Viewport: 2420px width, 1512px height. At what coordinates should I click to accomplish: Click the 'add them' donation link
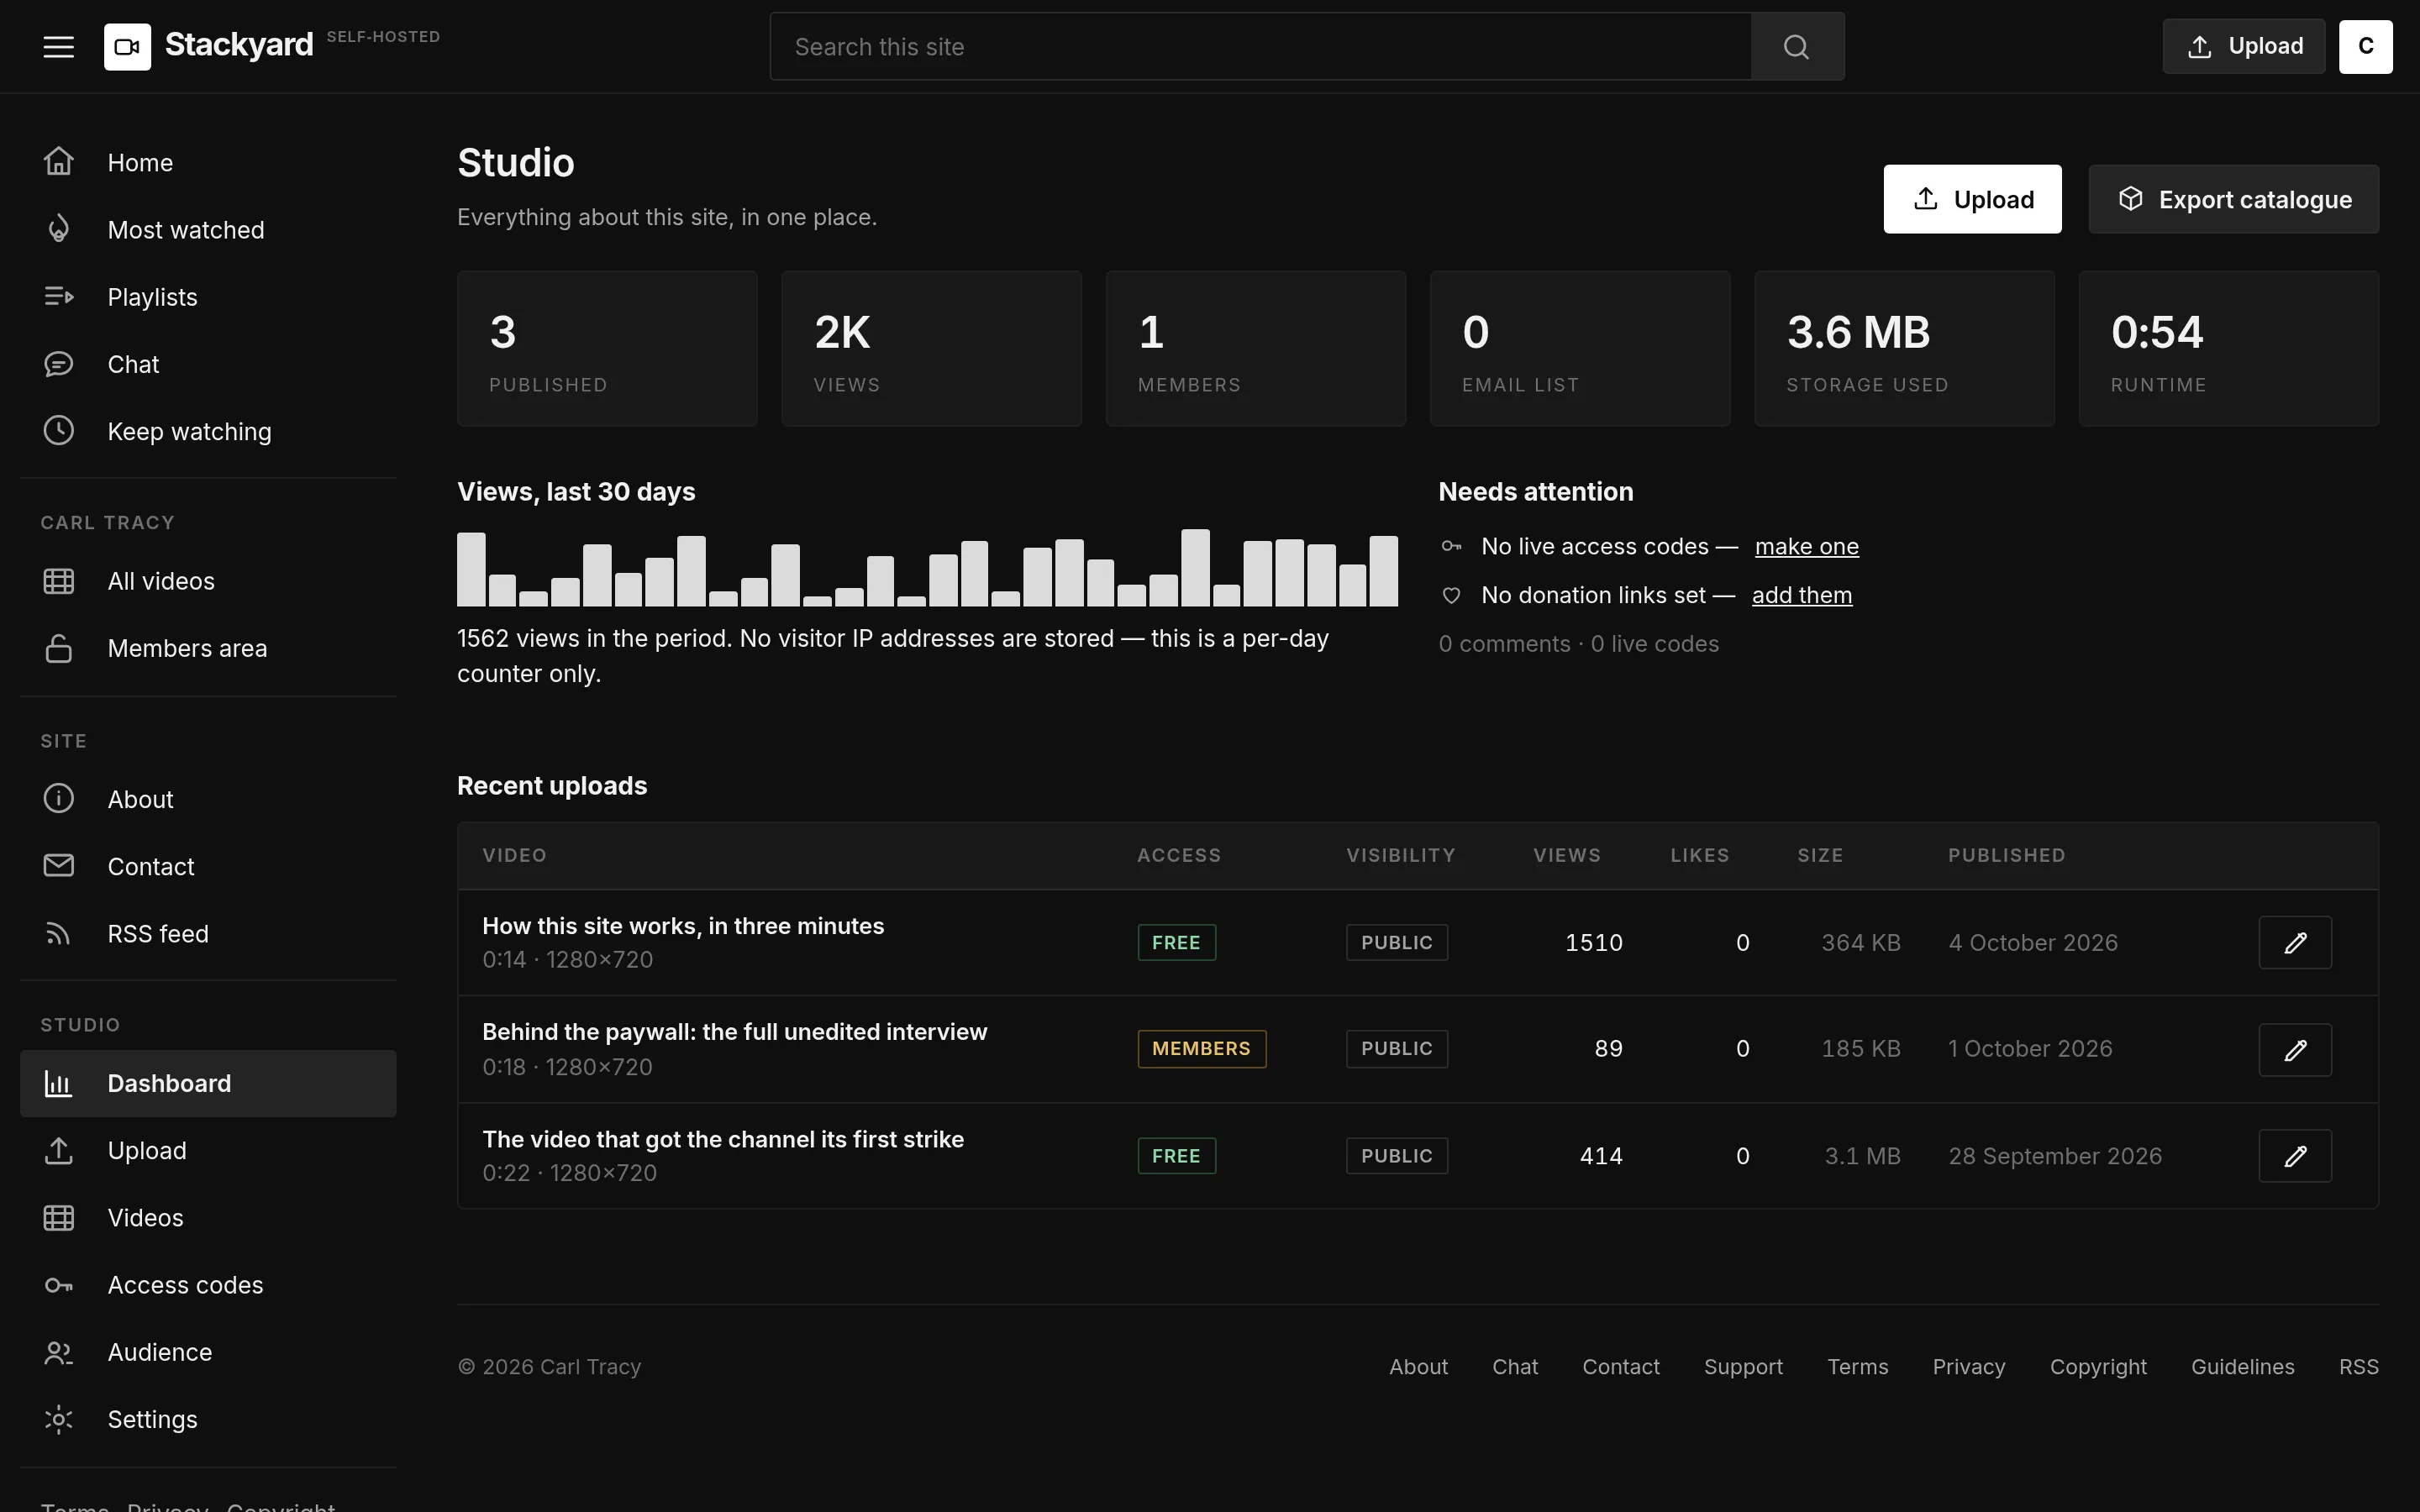[1801, 595]
